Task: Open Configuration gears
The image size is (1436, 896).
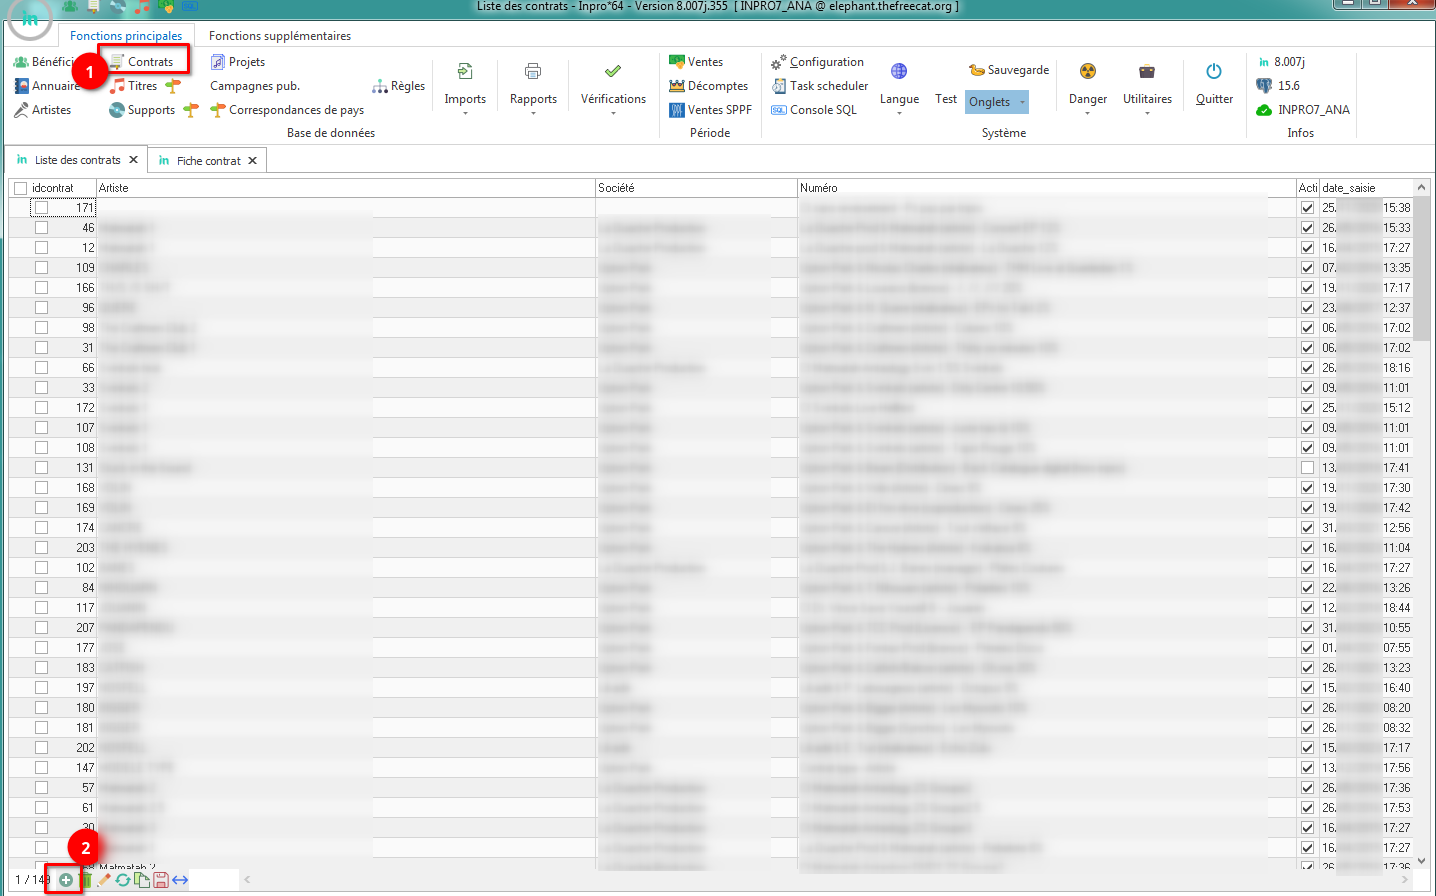Action: coord(817,62)
